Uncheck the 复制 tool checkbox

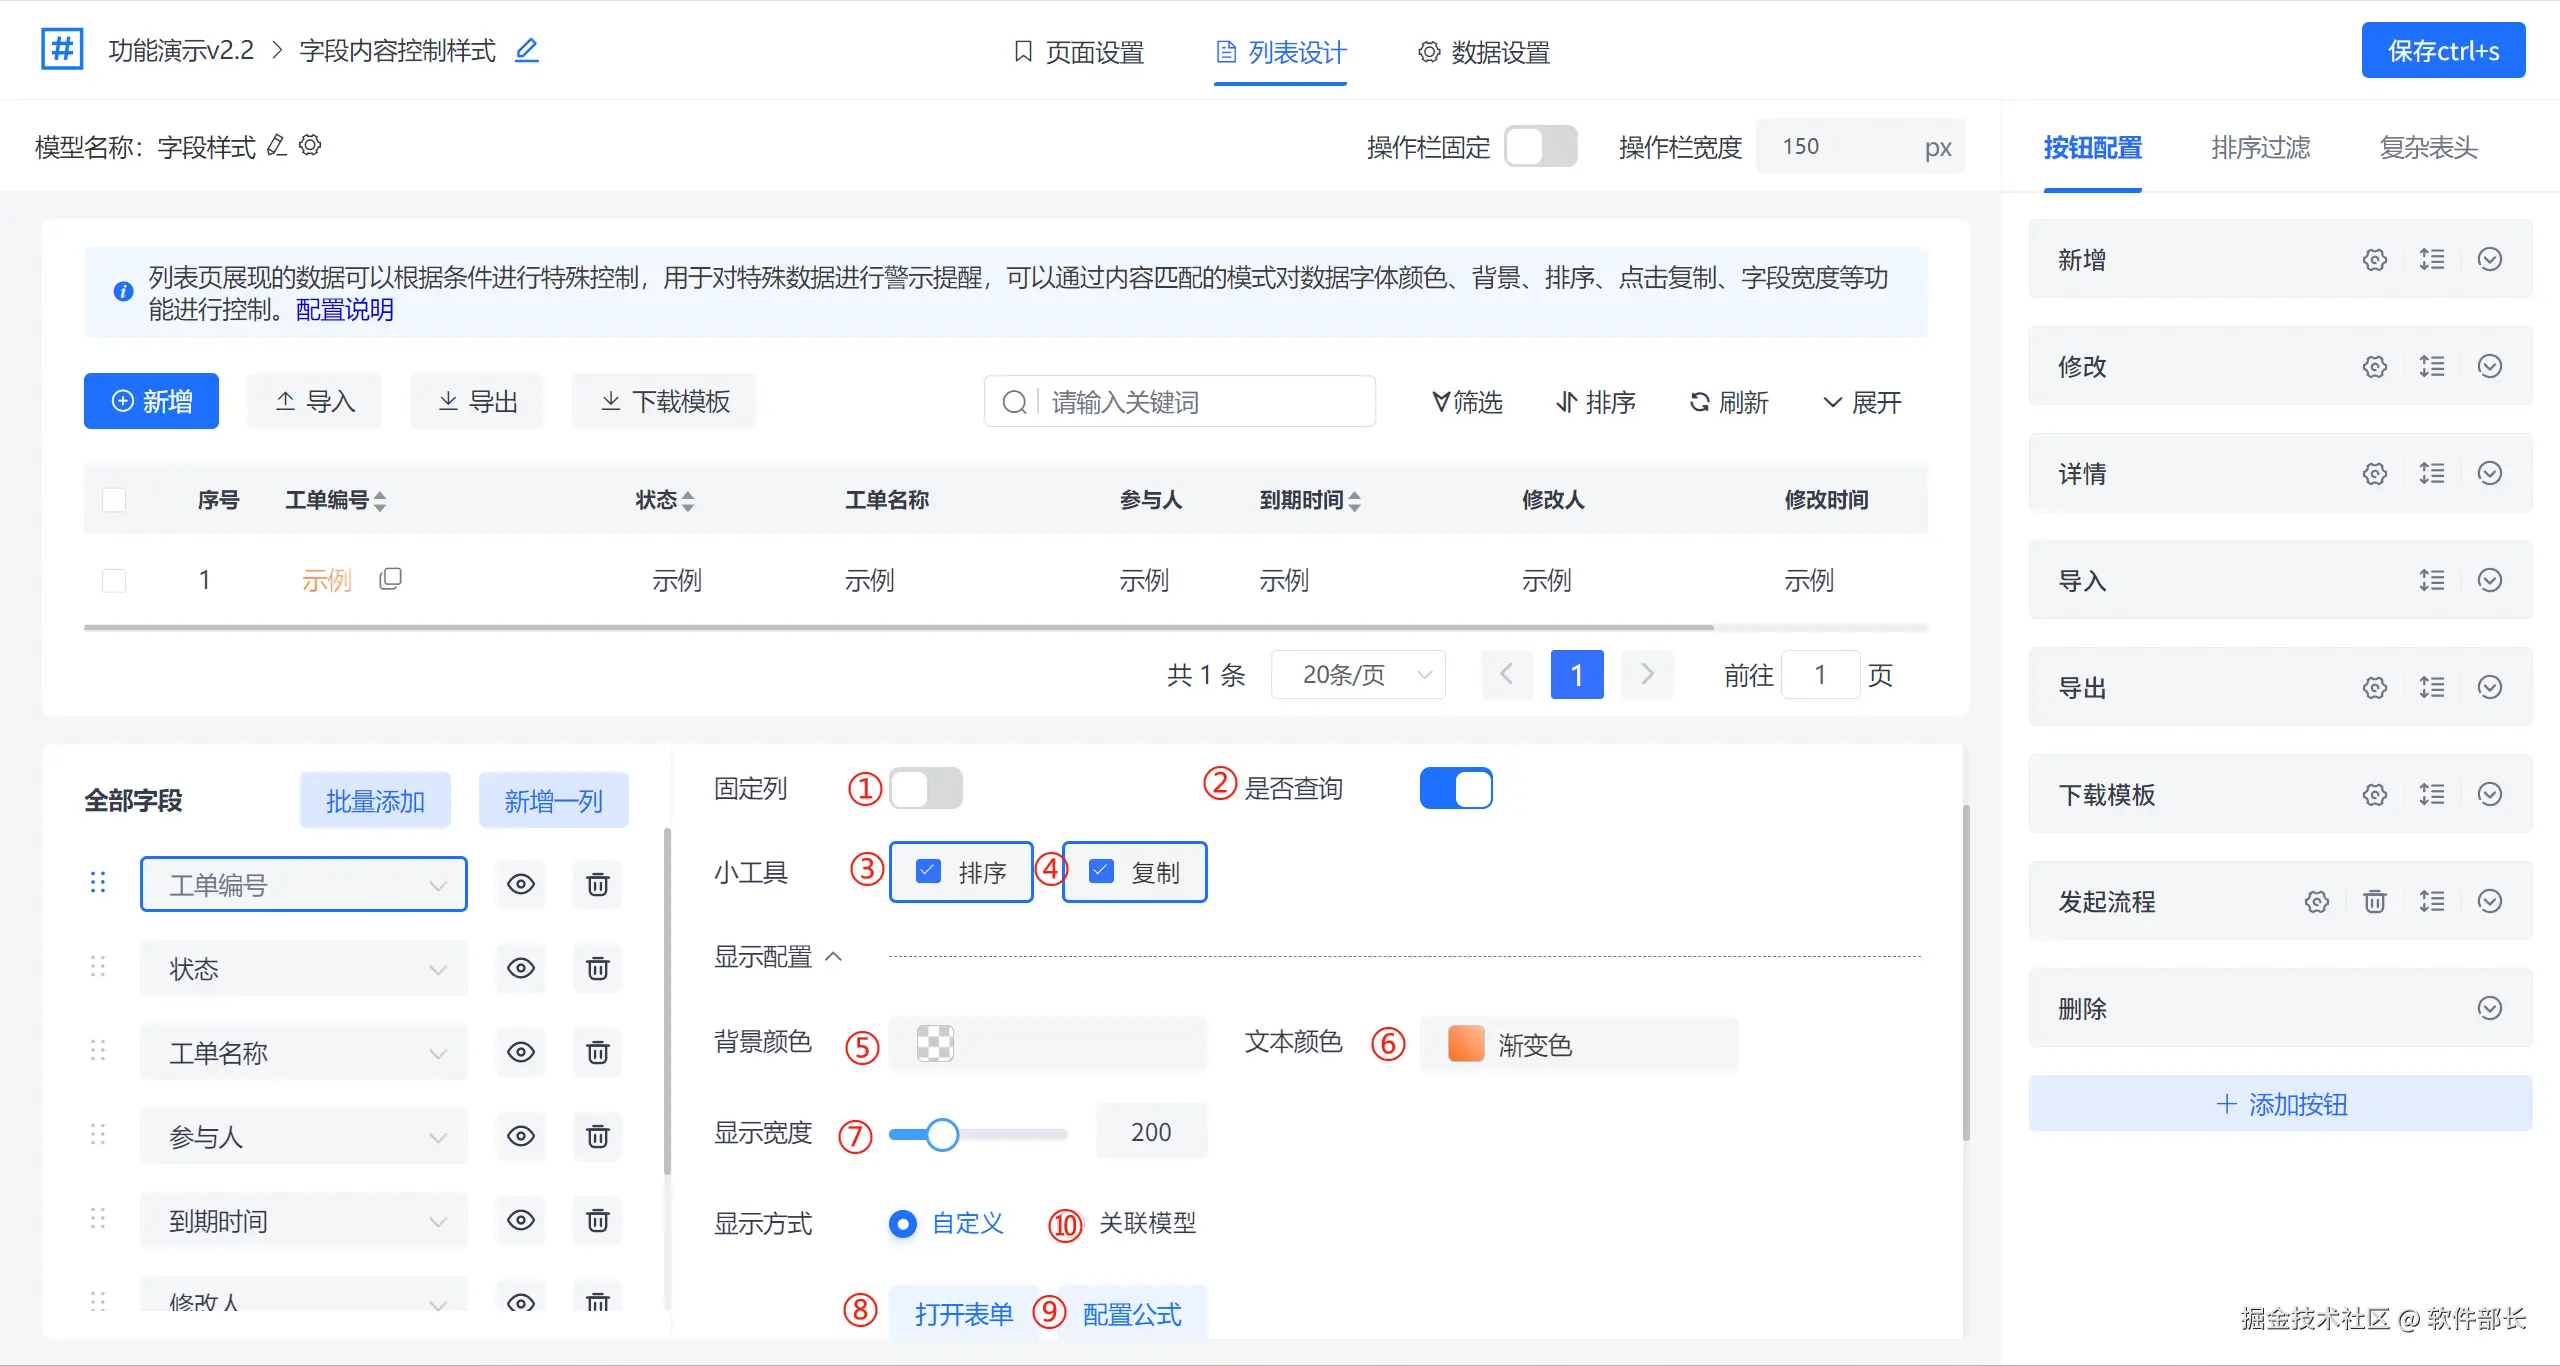coord(1101,871)
